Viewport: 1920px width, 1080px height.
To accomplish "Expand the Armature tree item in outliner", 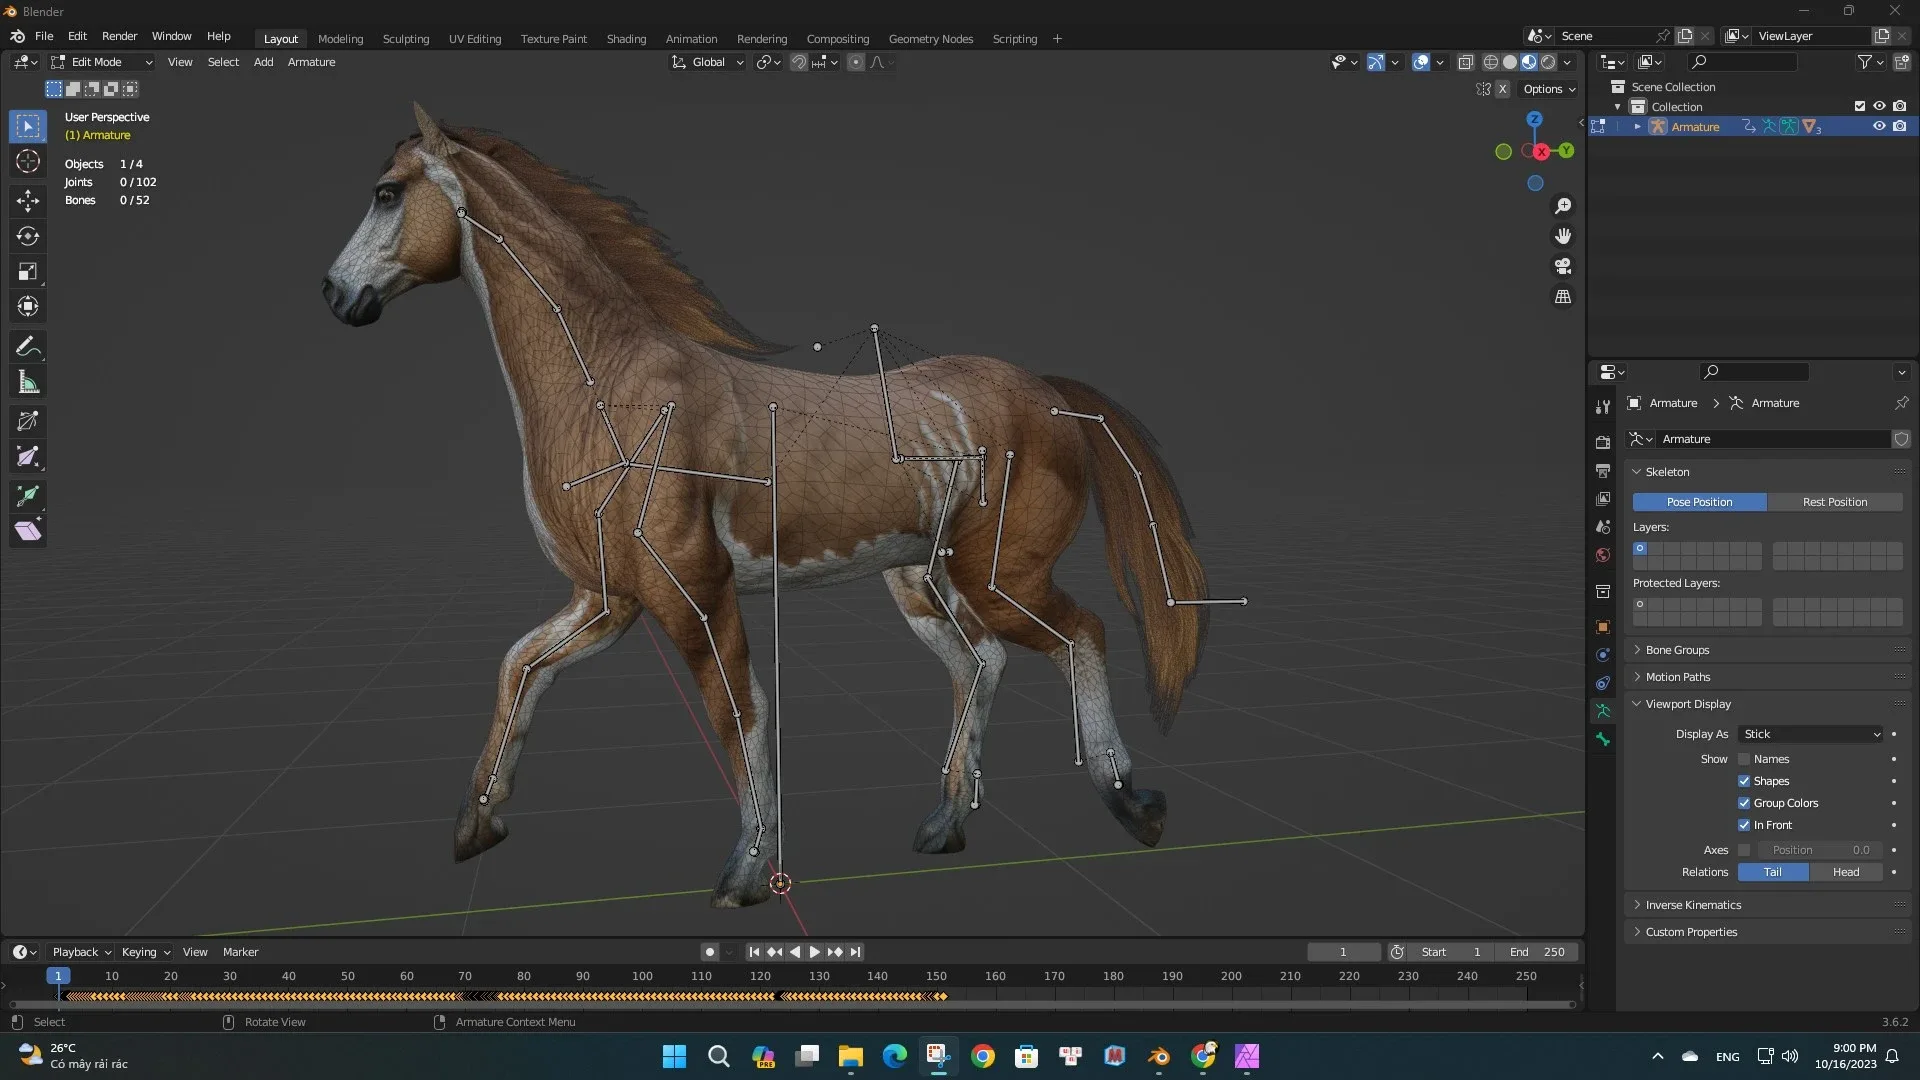I will (1637, 126).
